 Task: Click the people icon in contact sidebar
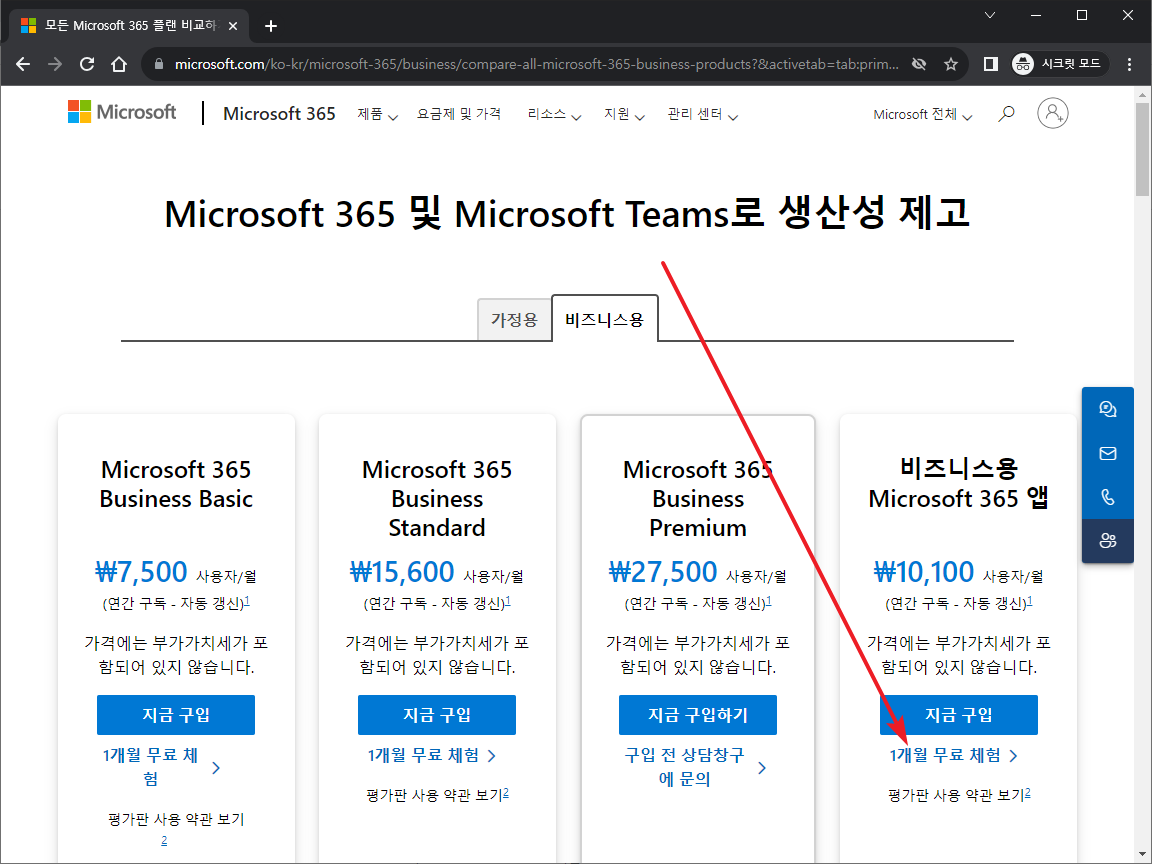coord(1107,541)
